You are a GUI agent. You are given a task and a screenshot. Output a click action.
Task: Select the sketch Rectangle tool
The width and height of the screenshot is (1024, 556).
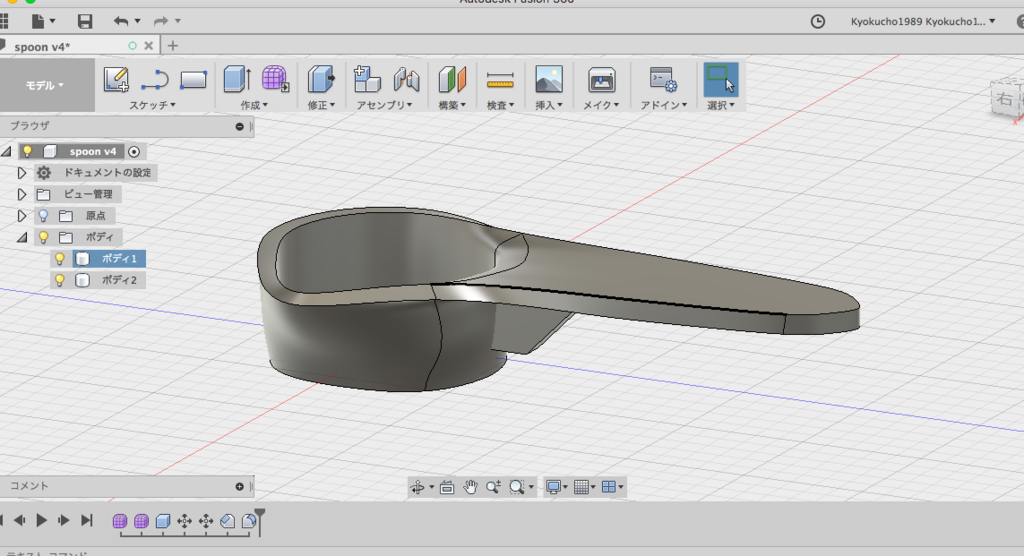(x=193, y=80)
